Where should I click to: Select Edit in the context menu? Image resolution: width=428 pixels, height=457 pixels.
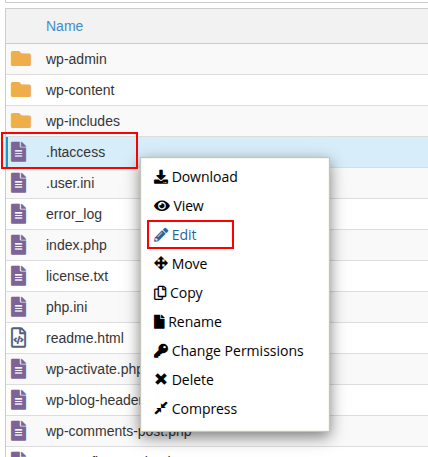(x=175, y=235)
